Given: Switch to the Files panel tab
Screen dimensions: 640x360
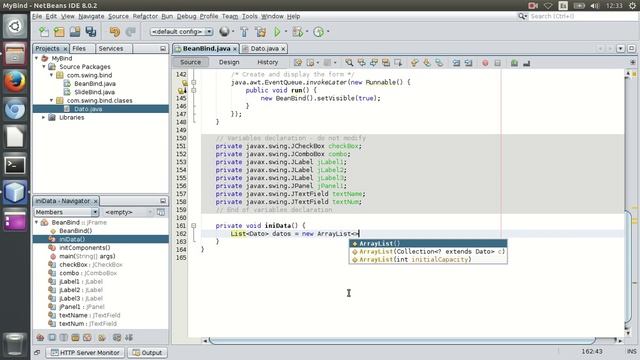Looking at the screenshot, I should coord(79,49).
